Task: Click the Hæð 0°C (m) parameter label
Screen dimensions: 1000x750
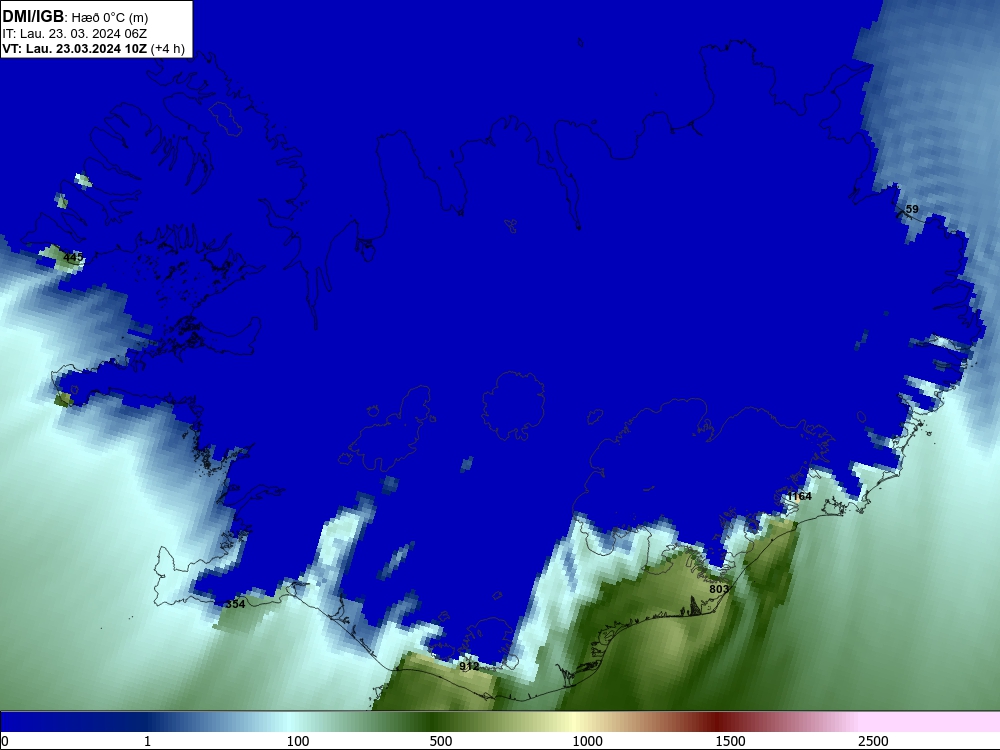Action: pyautogui.click(x=110, y=18)
